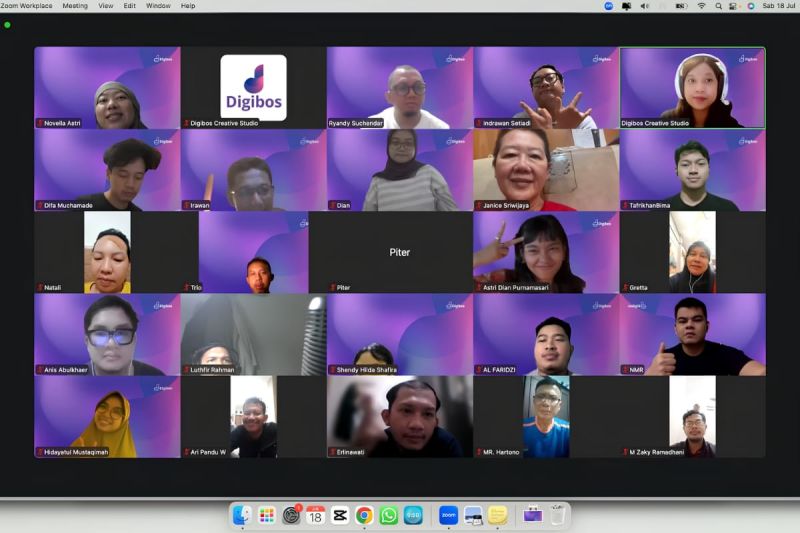
Task: Open Google Chrome from the dock
Action: [364, 515]
